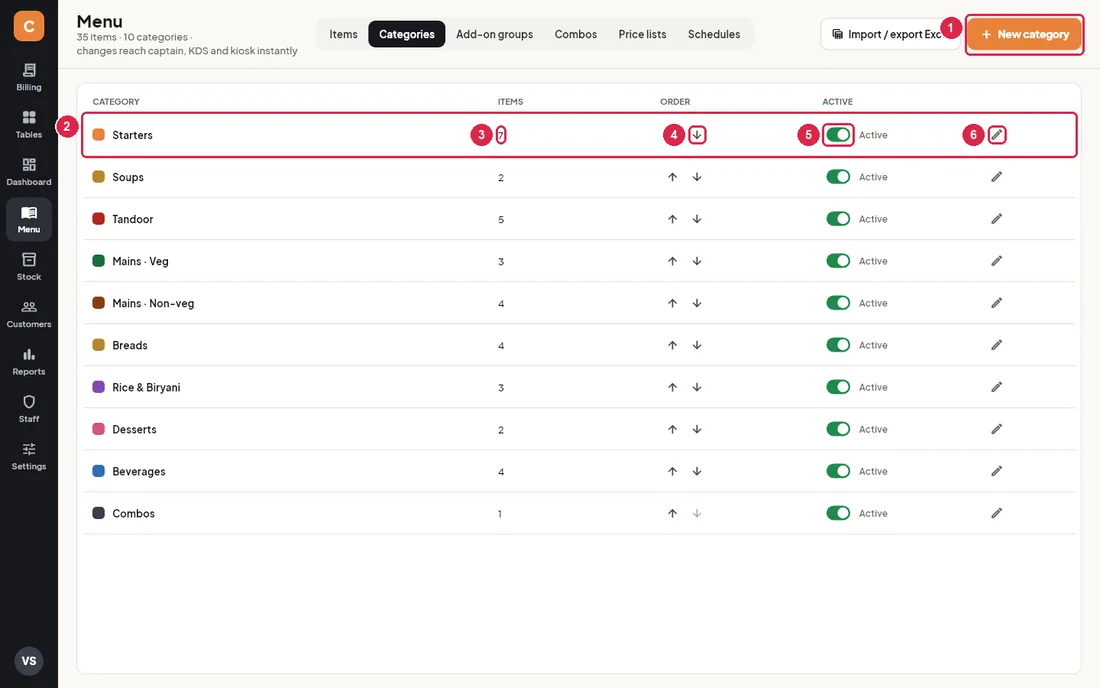Click the New category button
The height and width of the screenshot is (688, 1100).
[x=1025, y=34]
